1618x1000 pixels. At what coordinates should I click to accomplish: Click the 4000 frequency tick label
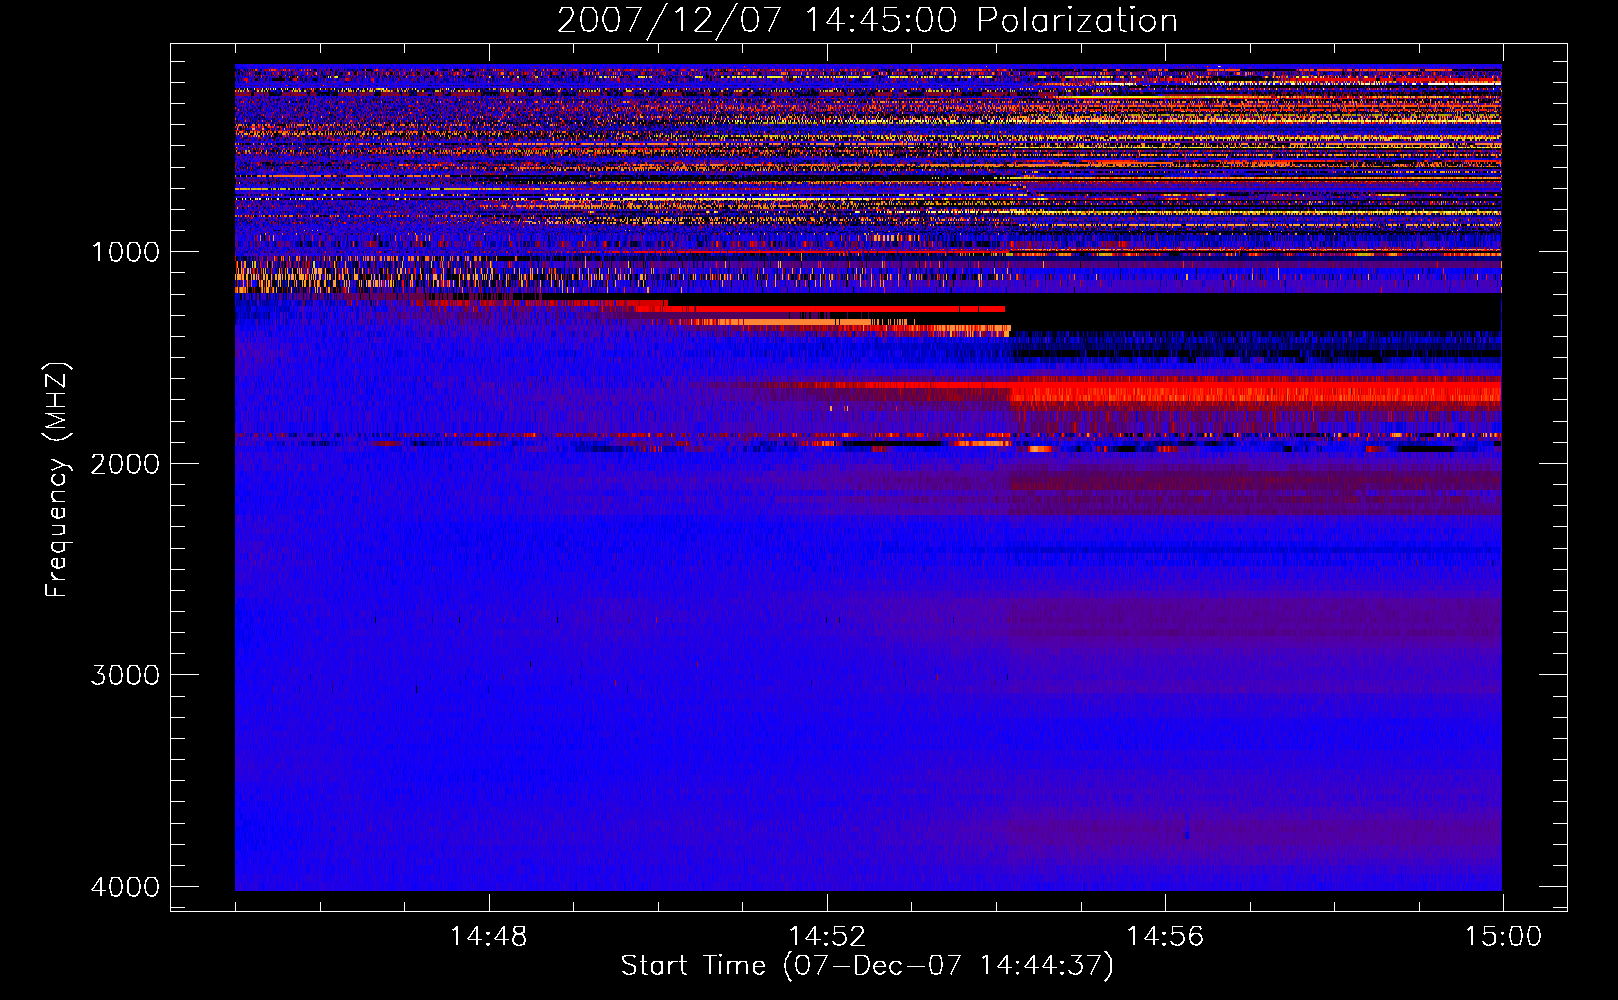click(x=125, y=886)
